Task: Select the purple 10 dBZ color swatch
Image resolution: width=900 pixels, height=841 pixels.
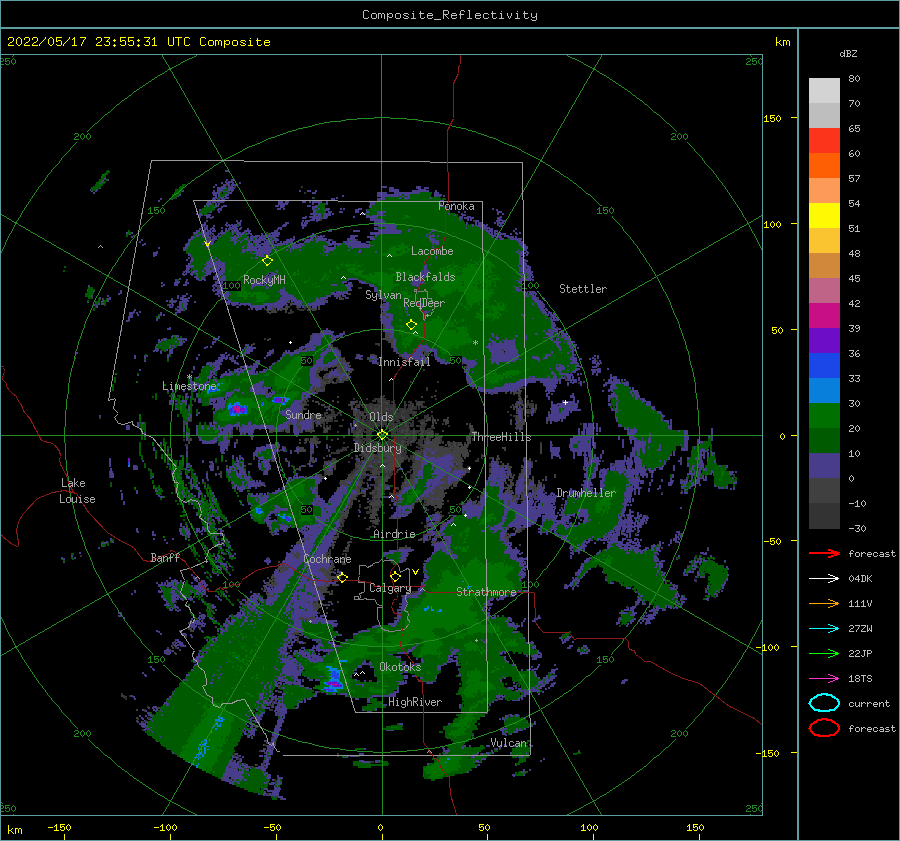Action: click(824, 466)
